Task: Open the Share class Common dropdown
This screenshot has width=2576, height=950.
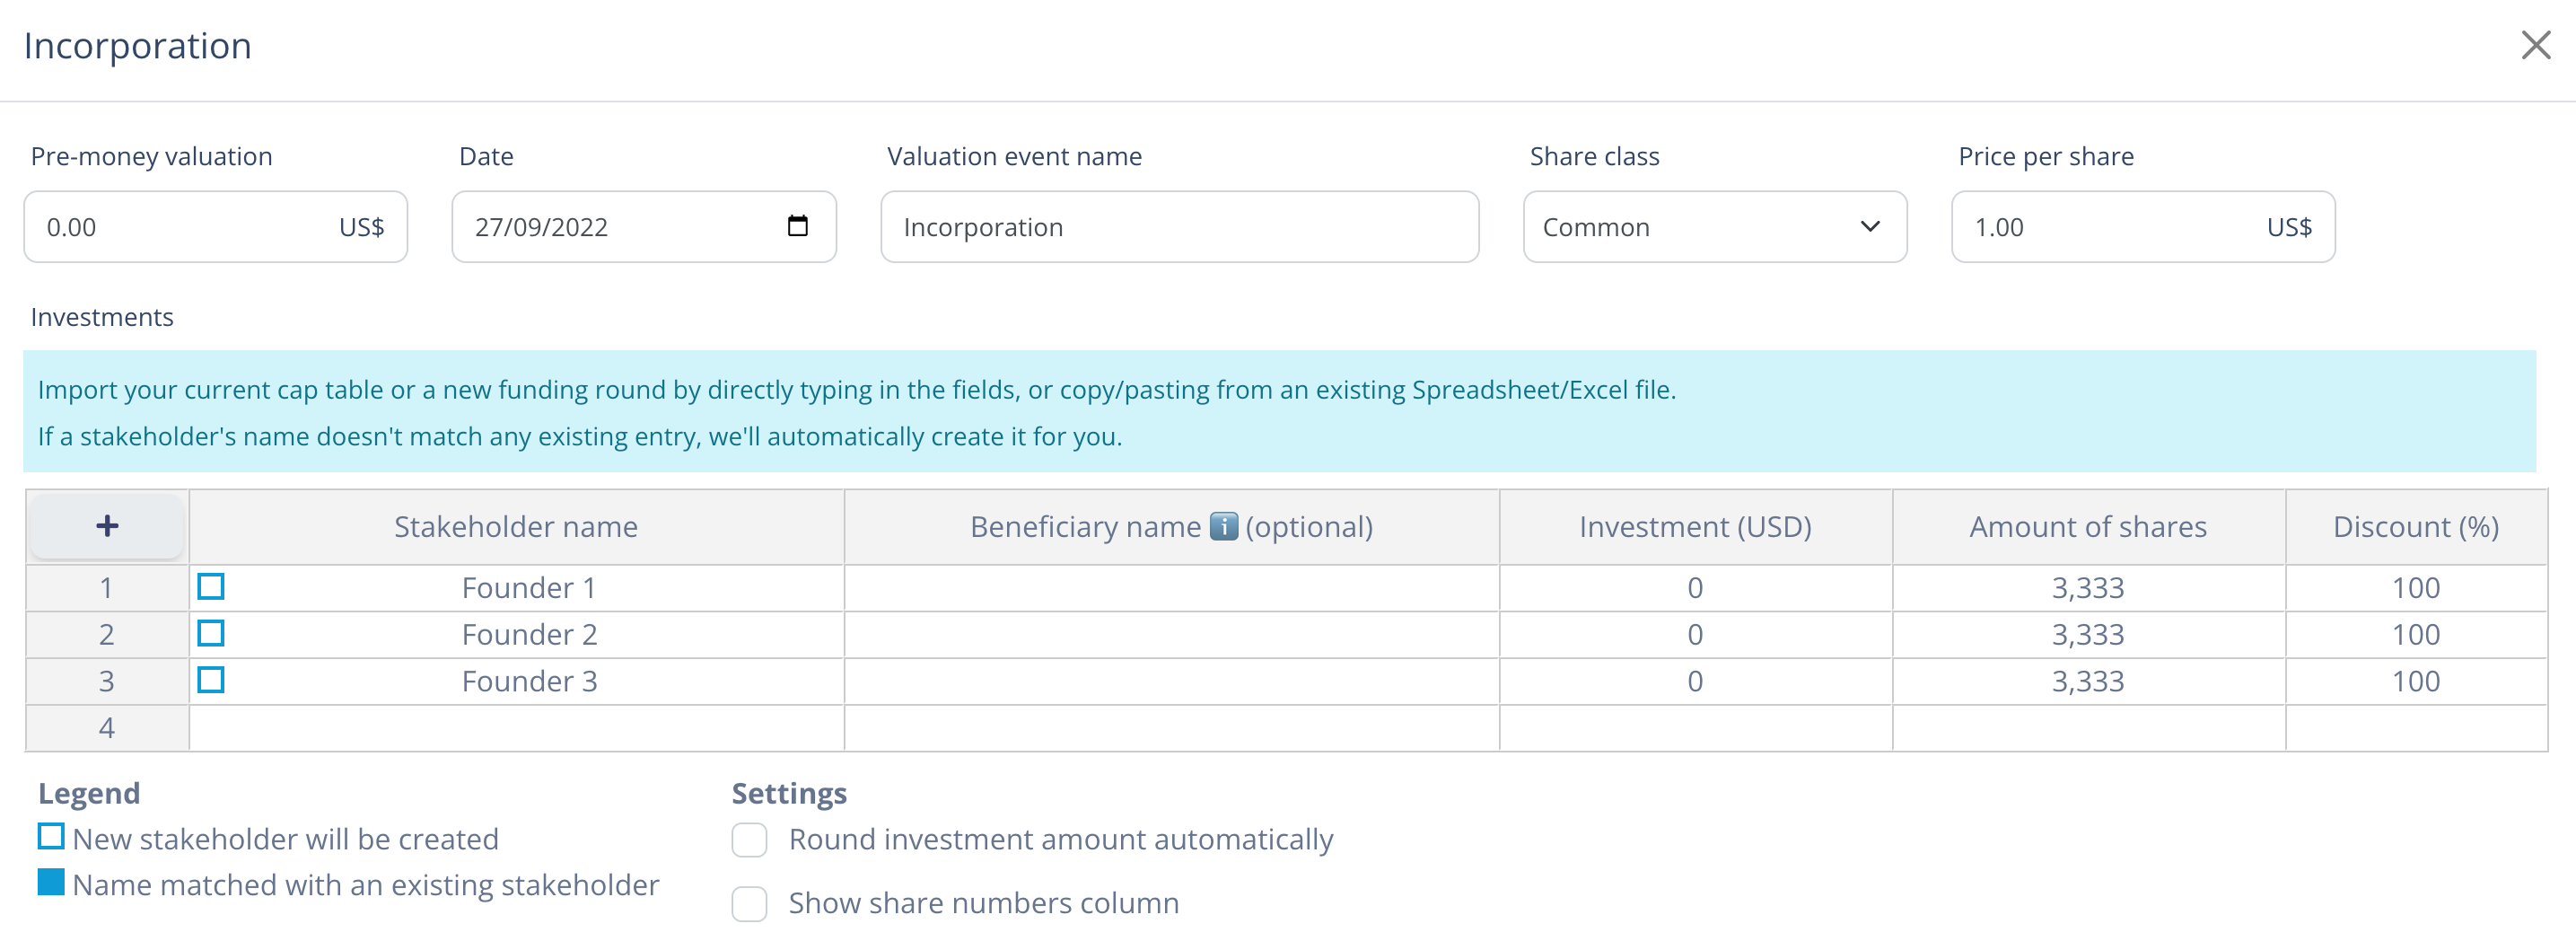Action: (1715, 227)
